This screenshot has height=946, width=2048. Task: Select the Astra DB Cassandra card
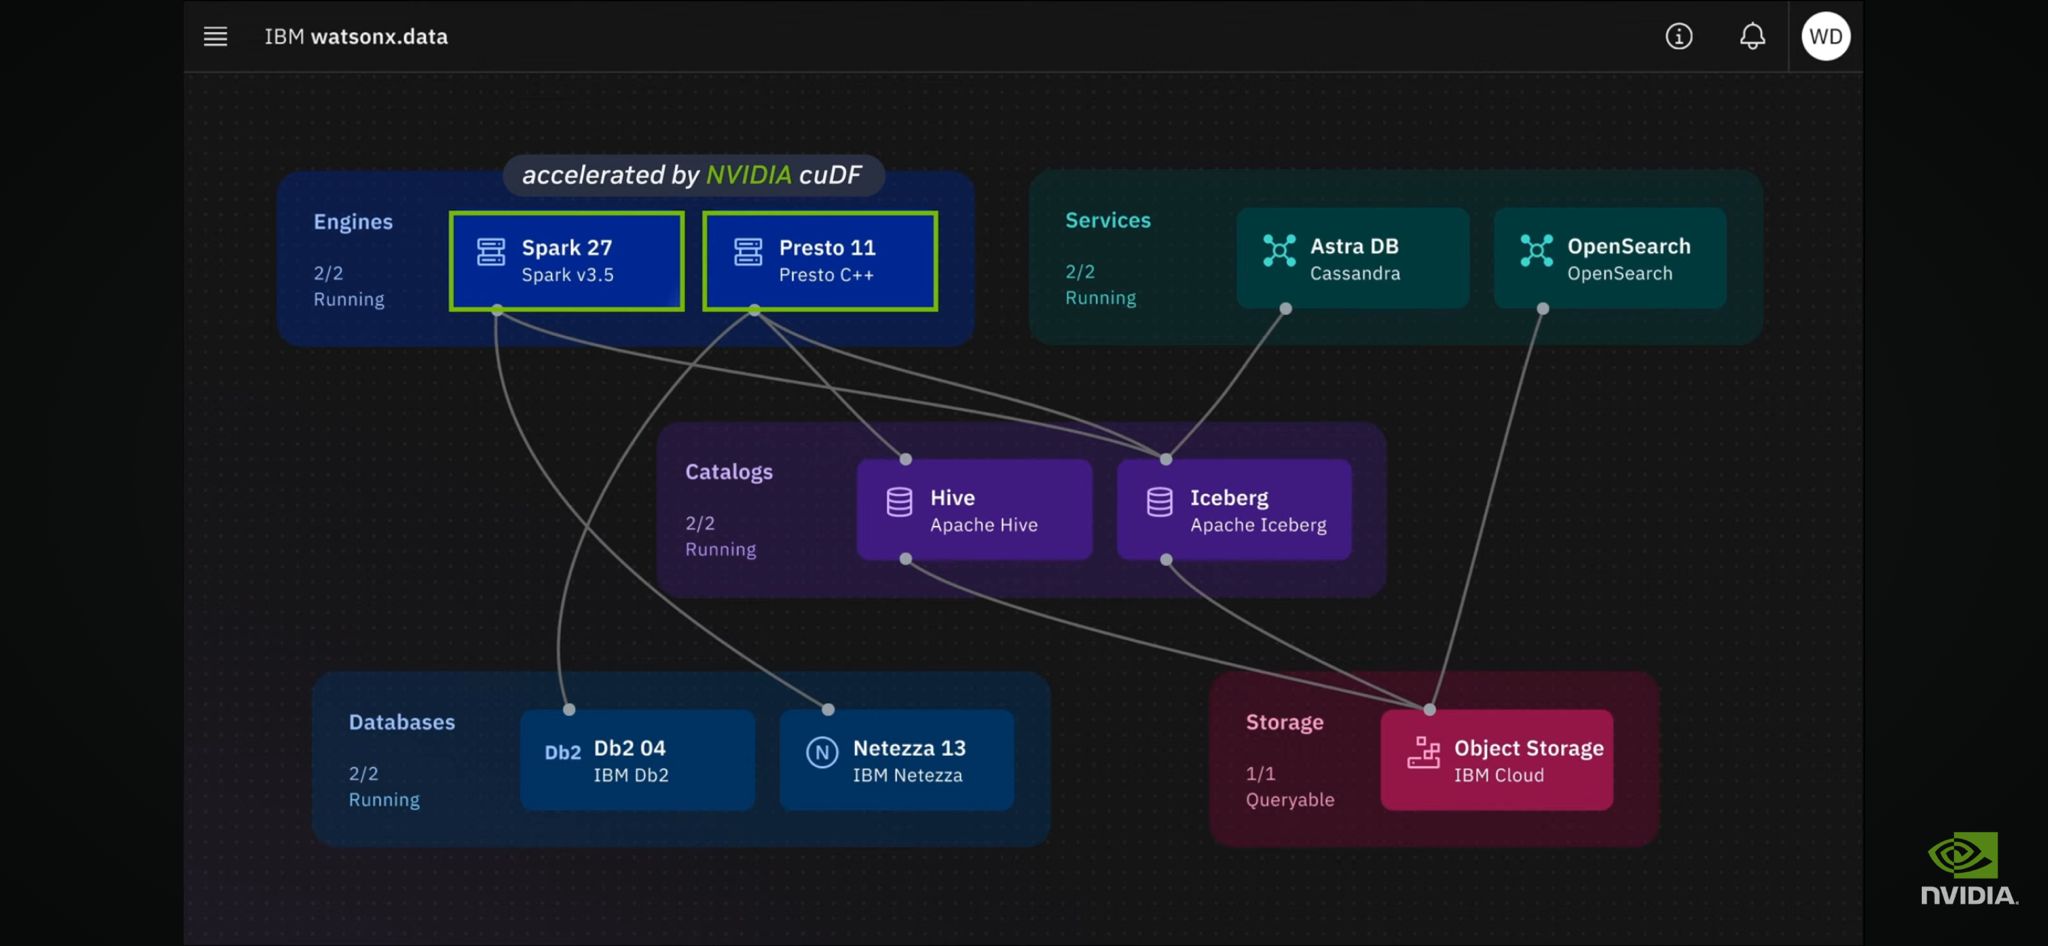pyautogui.click(x=1353, y=258)
